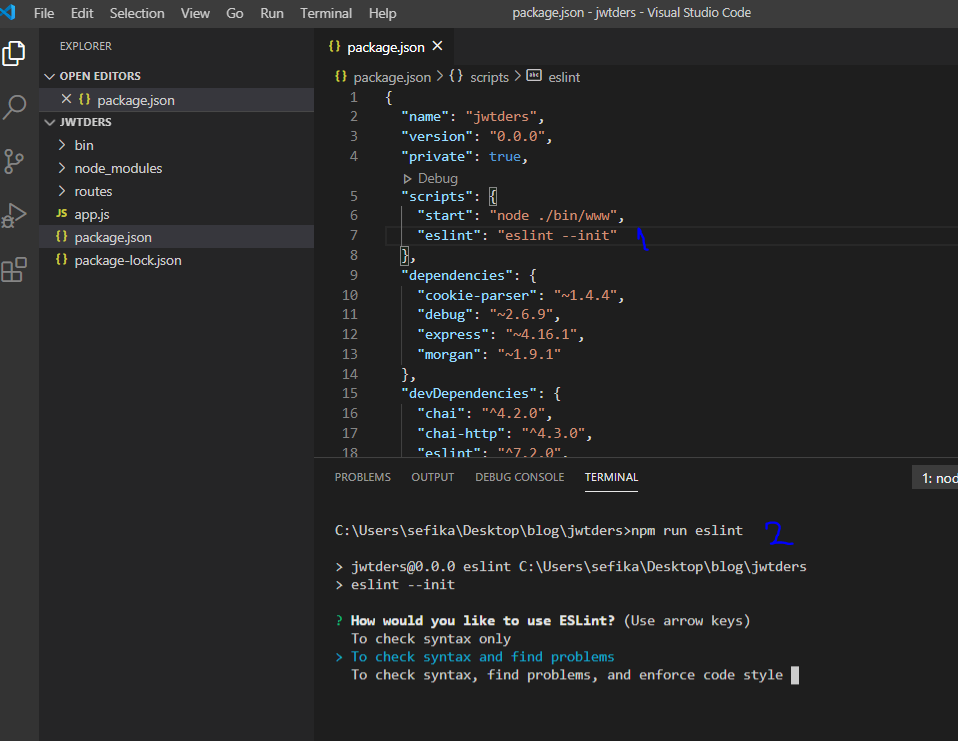Viewport: 958px width, 741px height.
Task: Select the package.json editor tab
Action: (386, 47)
